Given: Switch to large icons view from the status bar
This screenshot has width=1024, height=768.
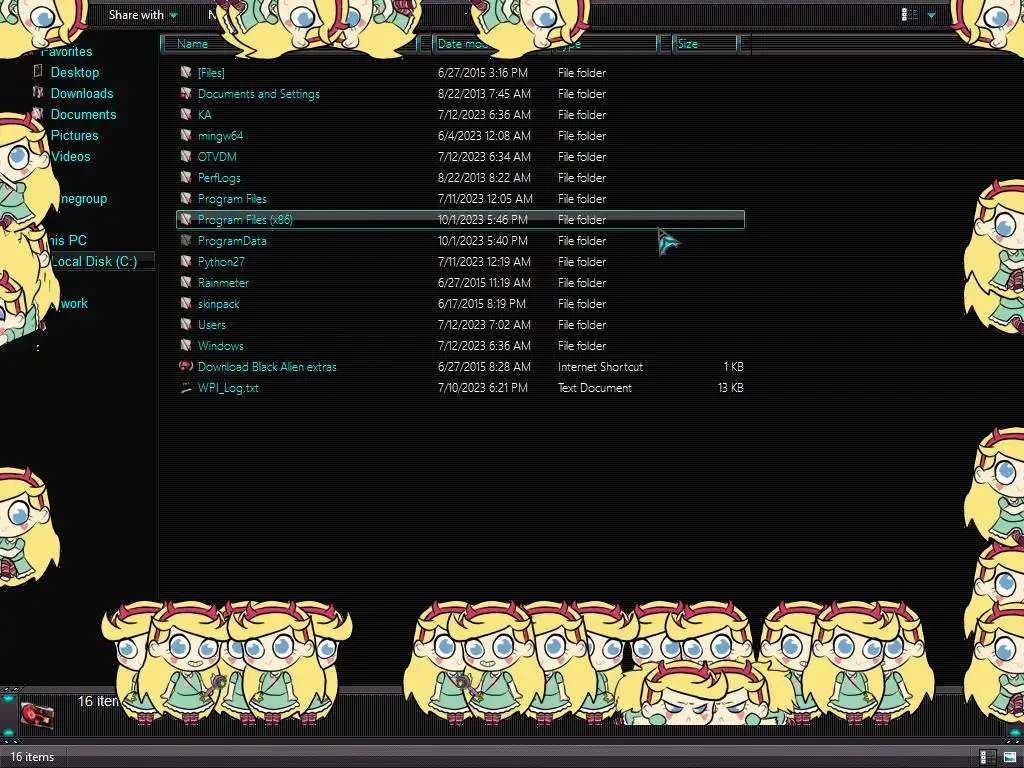Looking at the screenshot, I should 1010,757.
